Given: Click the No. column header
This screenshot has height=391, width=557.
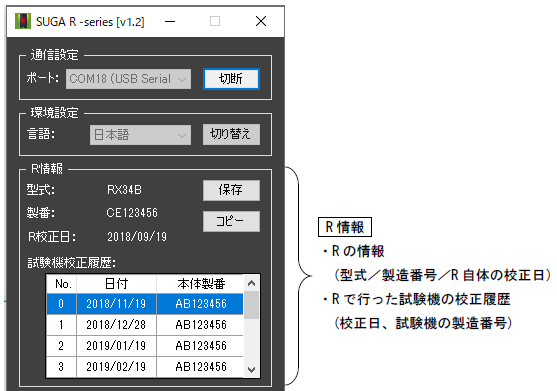Looking at the screenshot, I should pos(62,284).
